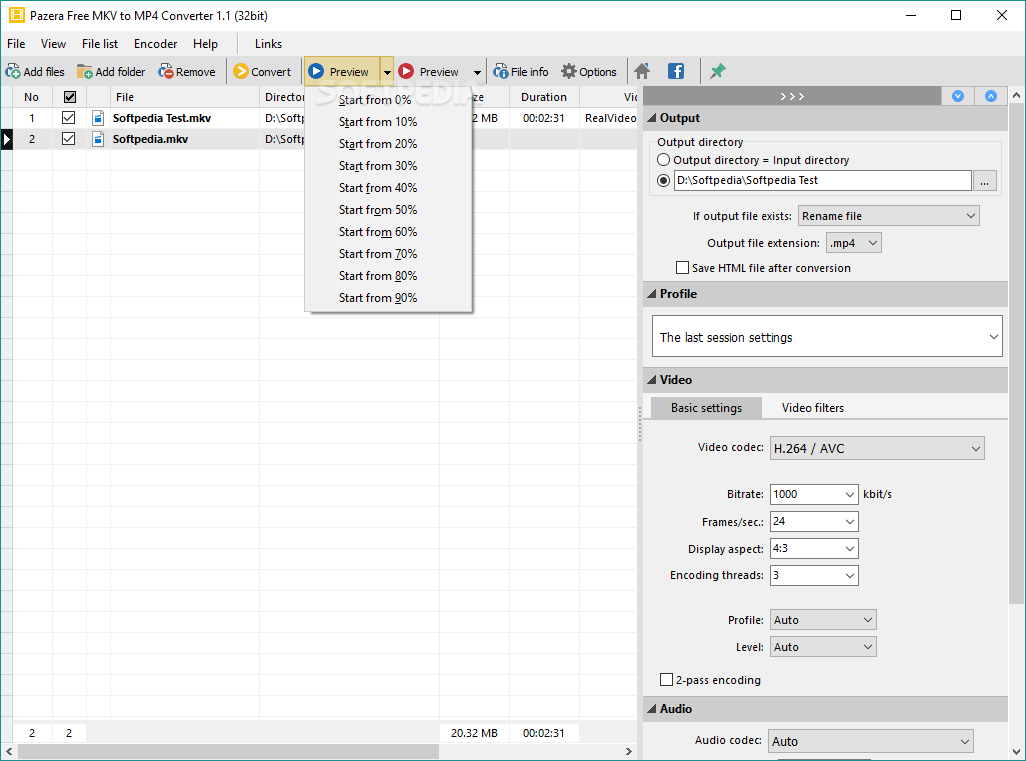Viewport: 1026px width, 761px height.
Task: Choose Start from 0% in the preview menu
Action: coord(388,100)
